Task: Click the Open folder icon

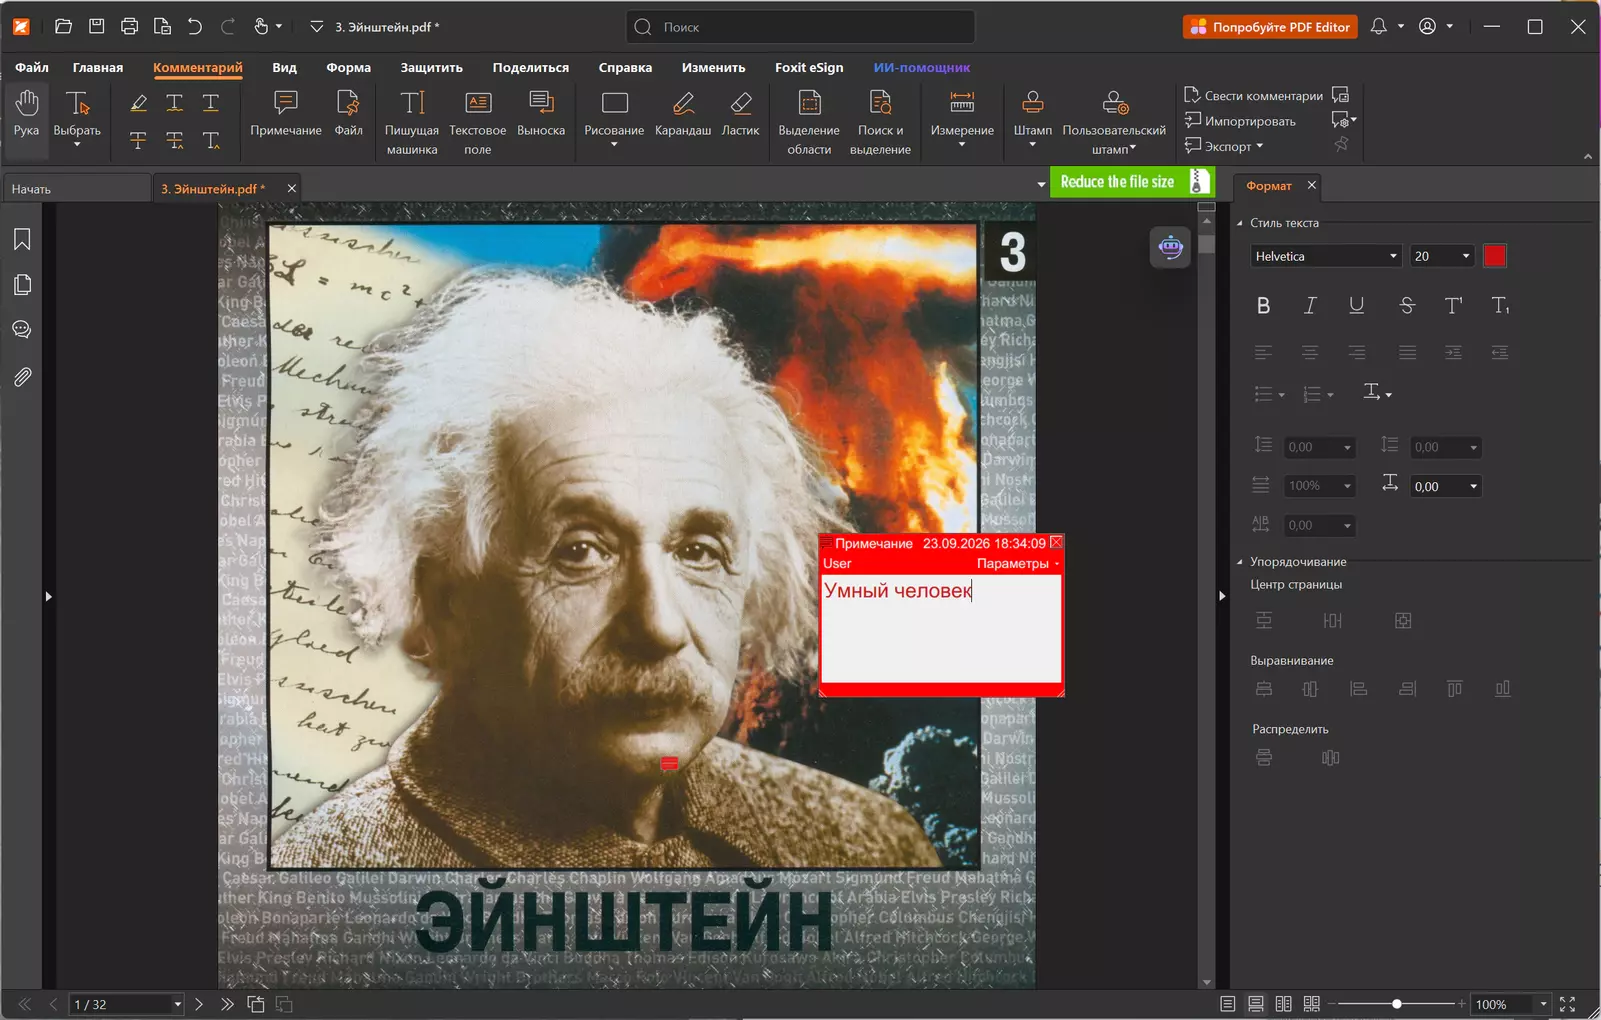Action: (63, 27)
